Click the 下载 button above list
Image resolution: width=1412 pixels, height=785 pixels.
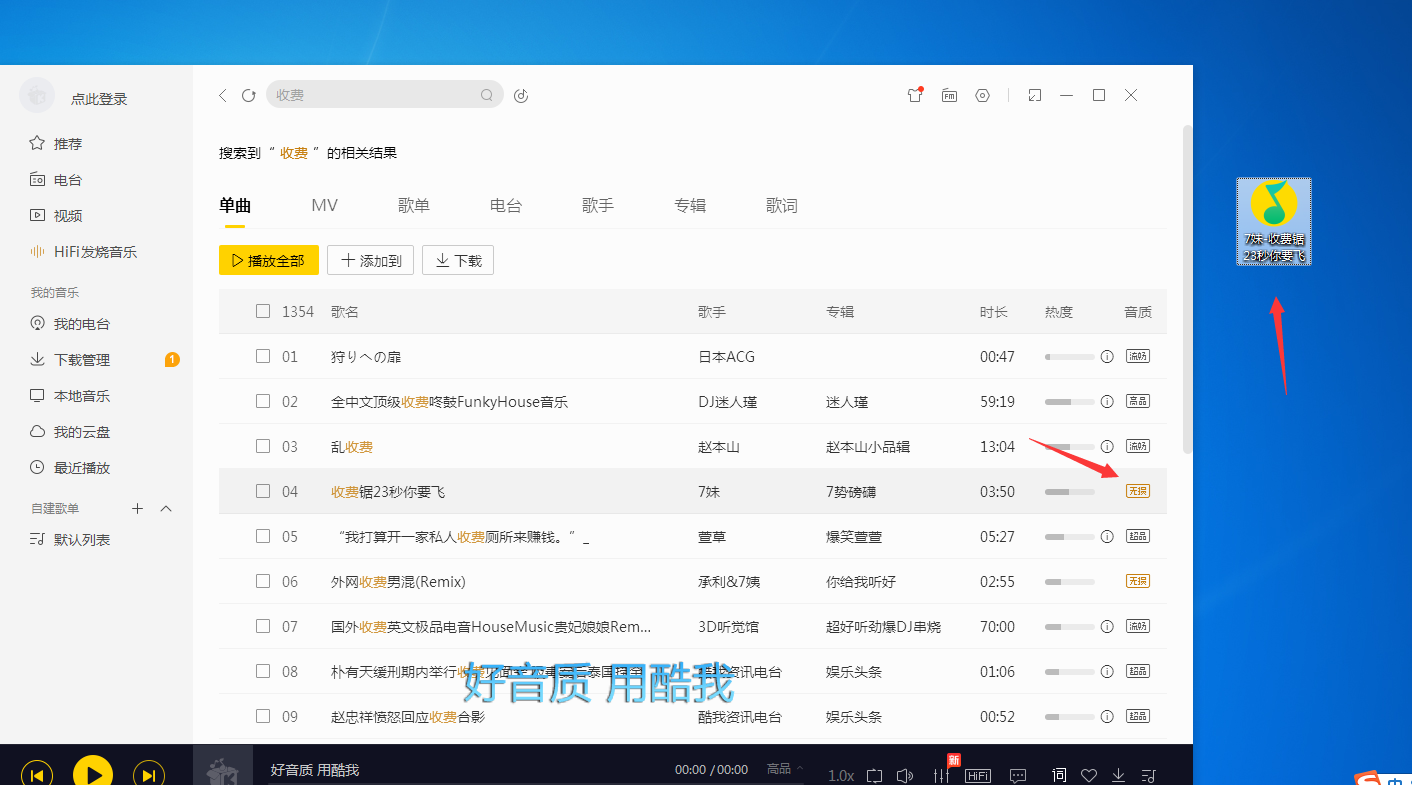click(458, 260)
